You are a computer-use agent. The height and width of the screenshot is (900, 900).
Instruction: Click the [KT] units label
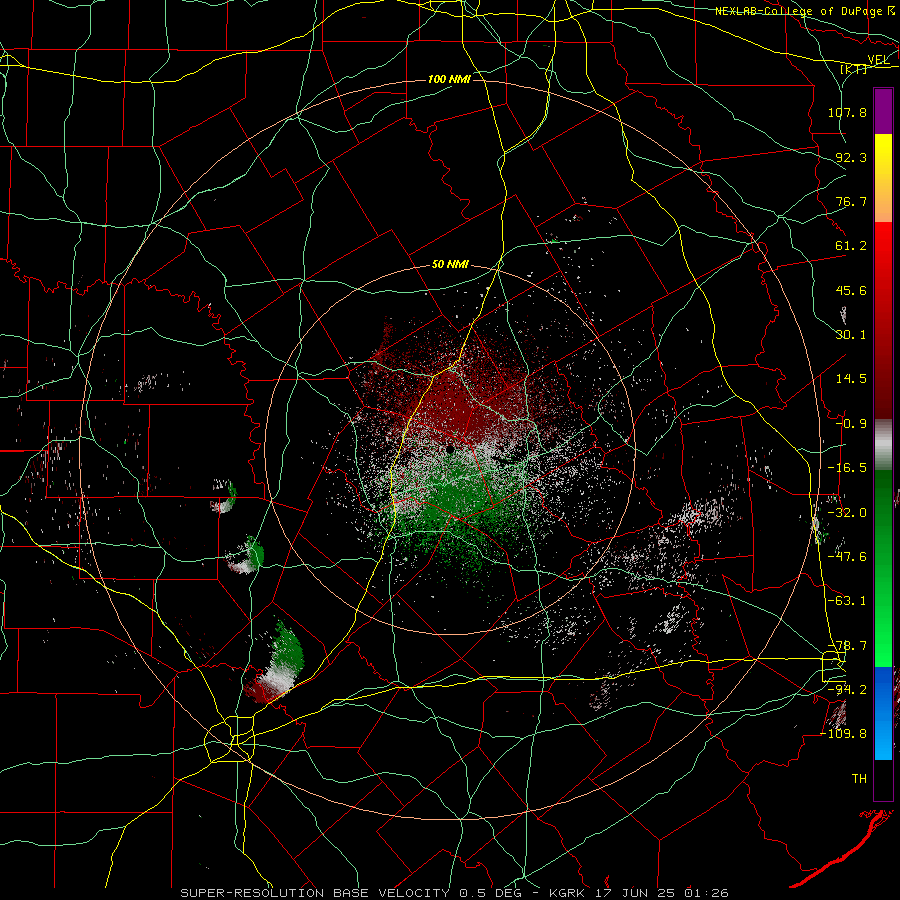click(854, 69)
